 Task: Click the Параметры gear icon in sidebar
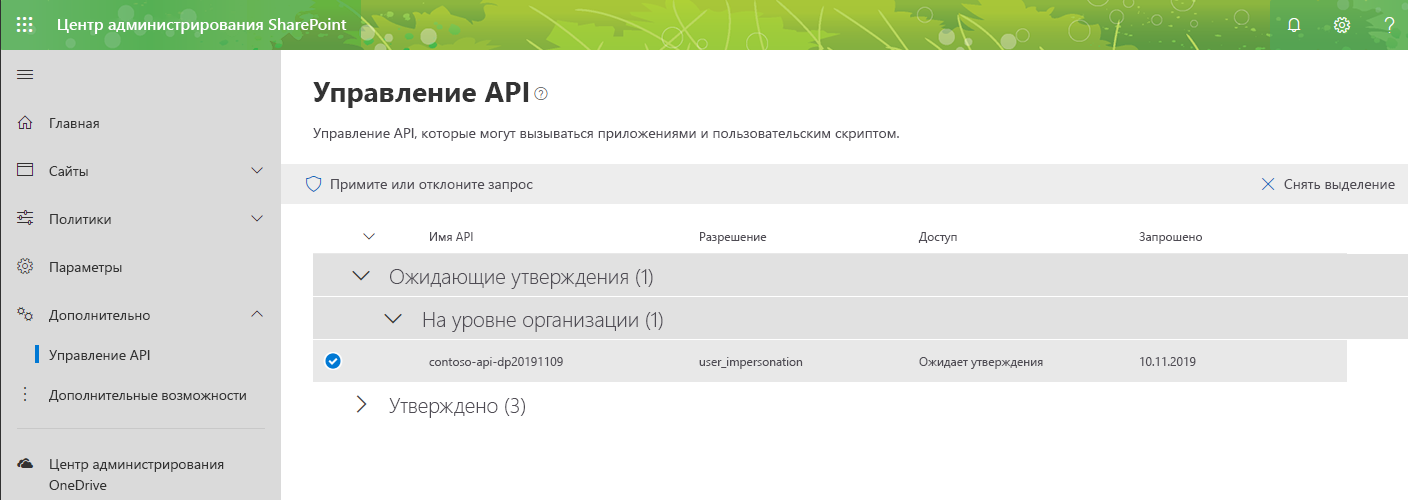click(26, 267)
